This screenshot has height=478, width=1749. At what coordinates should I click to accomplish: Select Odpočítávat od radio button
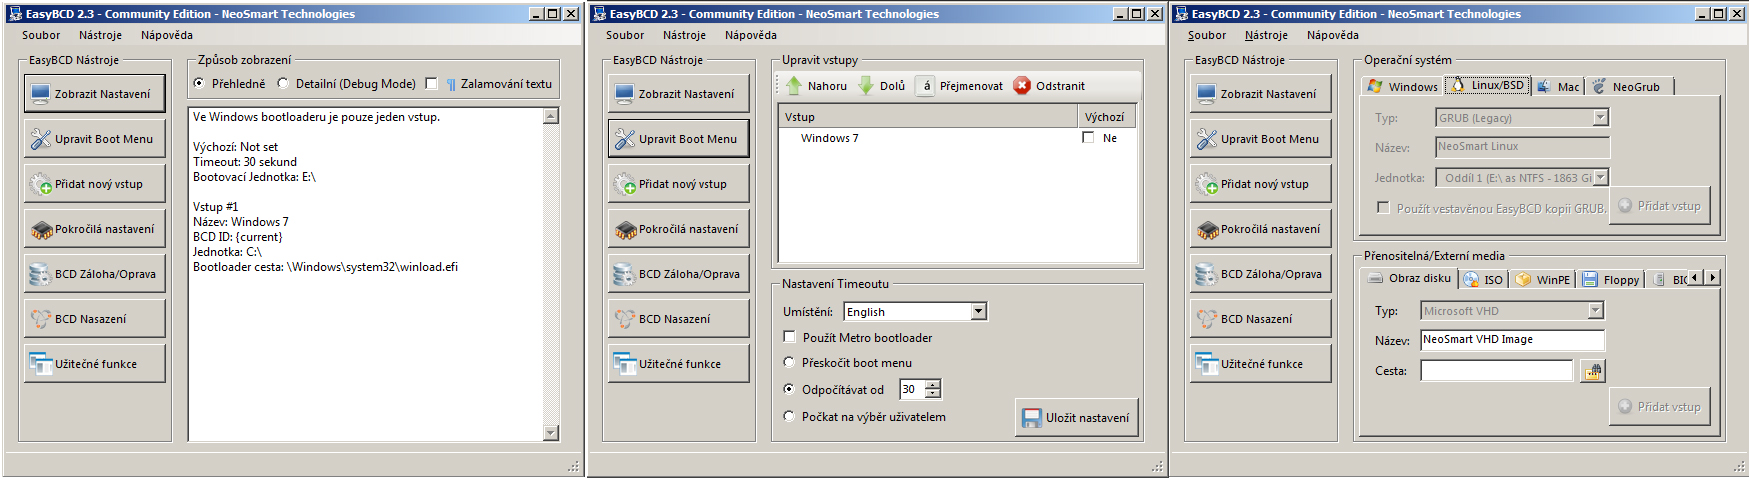(x=790, y=390)
